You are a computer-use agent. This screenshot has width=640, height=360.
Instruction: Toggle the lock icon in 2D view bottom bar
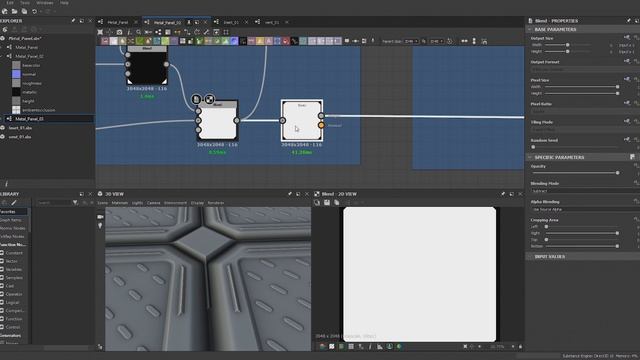click(x=520, y=347)
